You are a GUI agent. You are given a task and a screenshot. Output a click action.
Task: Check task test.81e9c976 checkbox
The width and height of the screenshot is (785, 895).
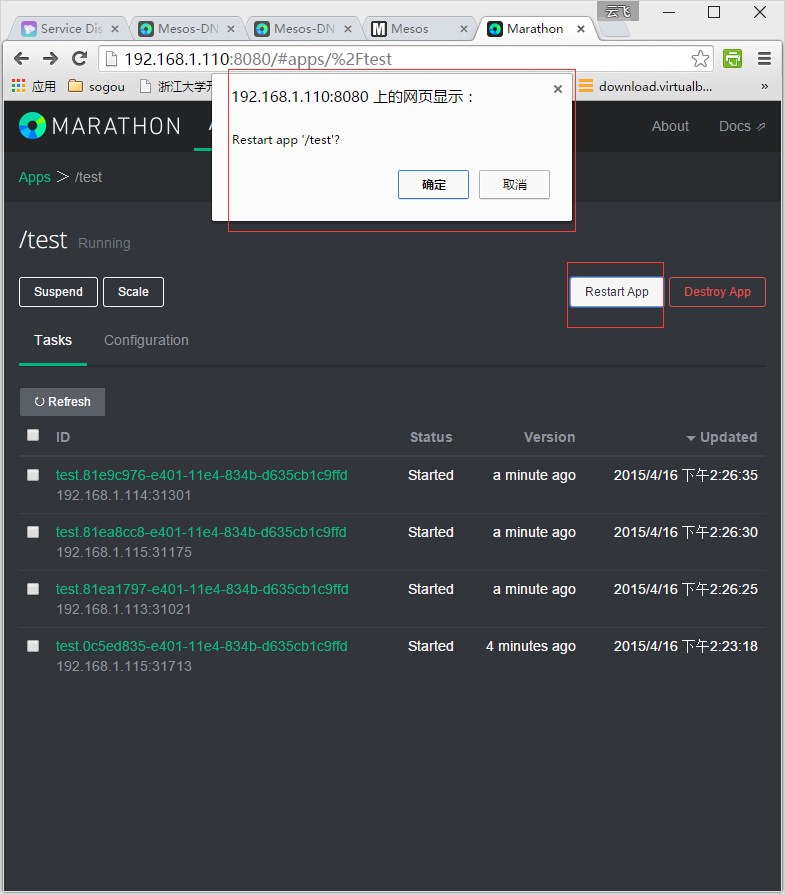pyautogui.click(x=33, y=475)
